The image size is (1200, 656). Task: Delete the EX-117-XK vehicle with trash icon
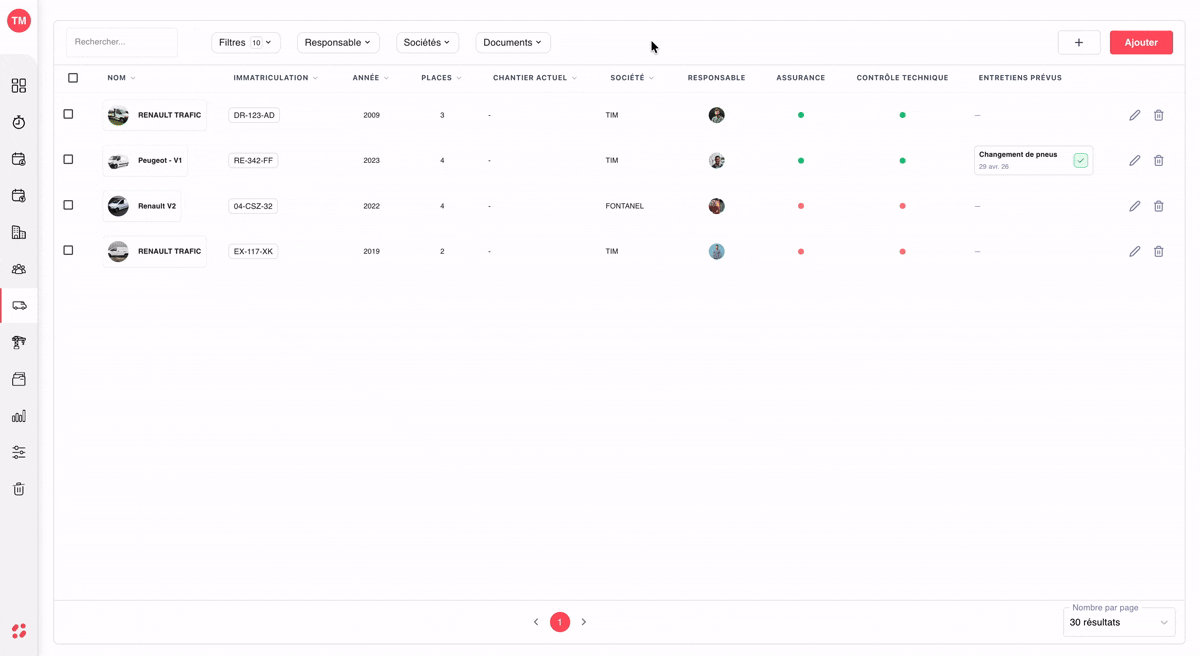1159,251
